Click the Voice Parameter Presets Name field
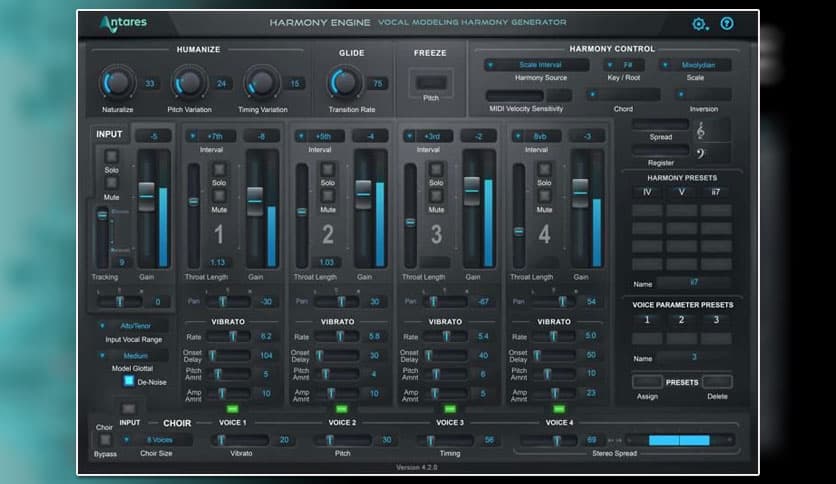The image size is (836, 484). coord(693,358)
